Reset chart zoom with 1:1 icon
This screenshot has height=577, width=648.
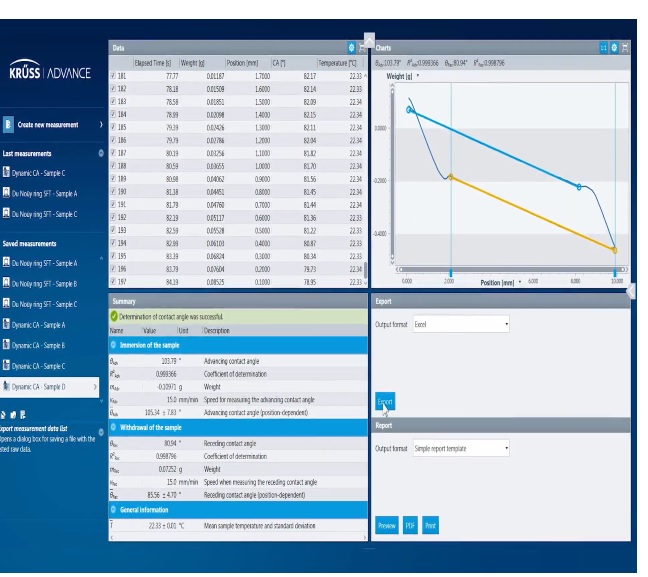tap(603, 48)
